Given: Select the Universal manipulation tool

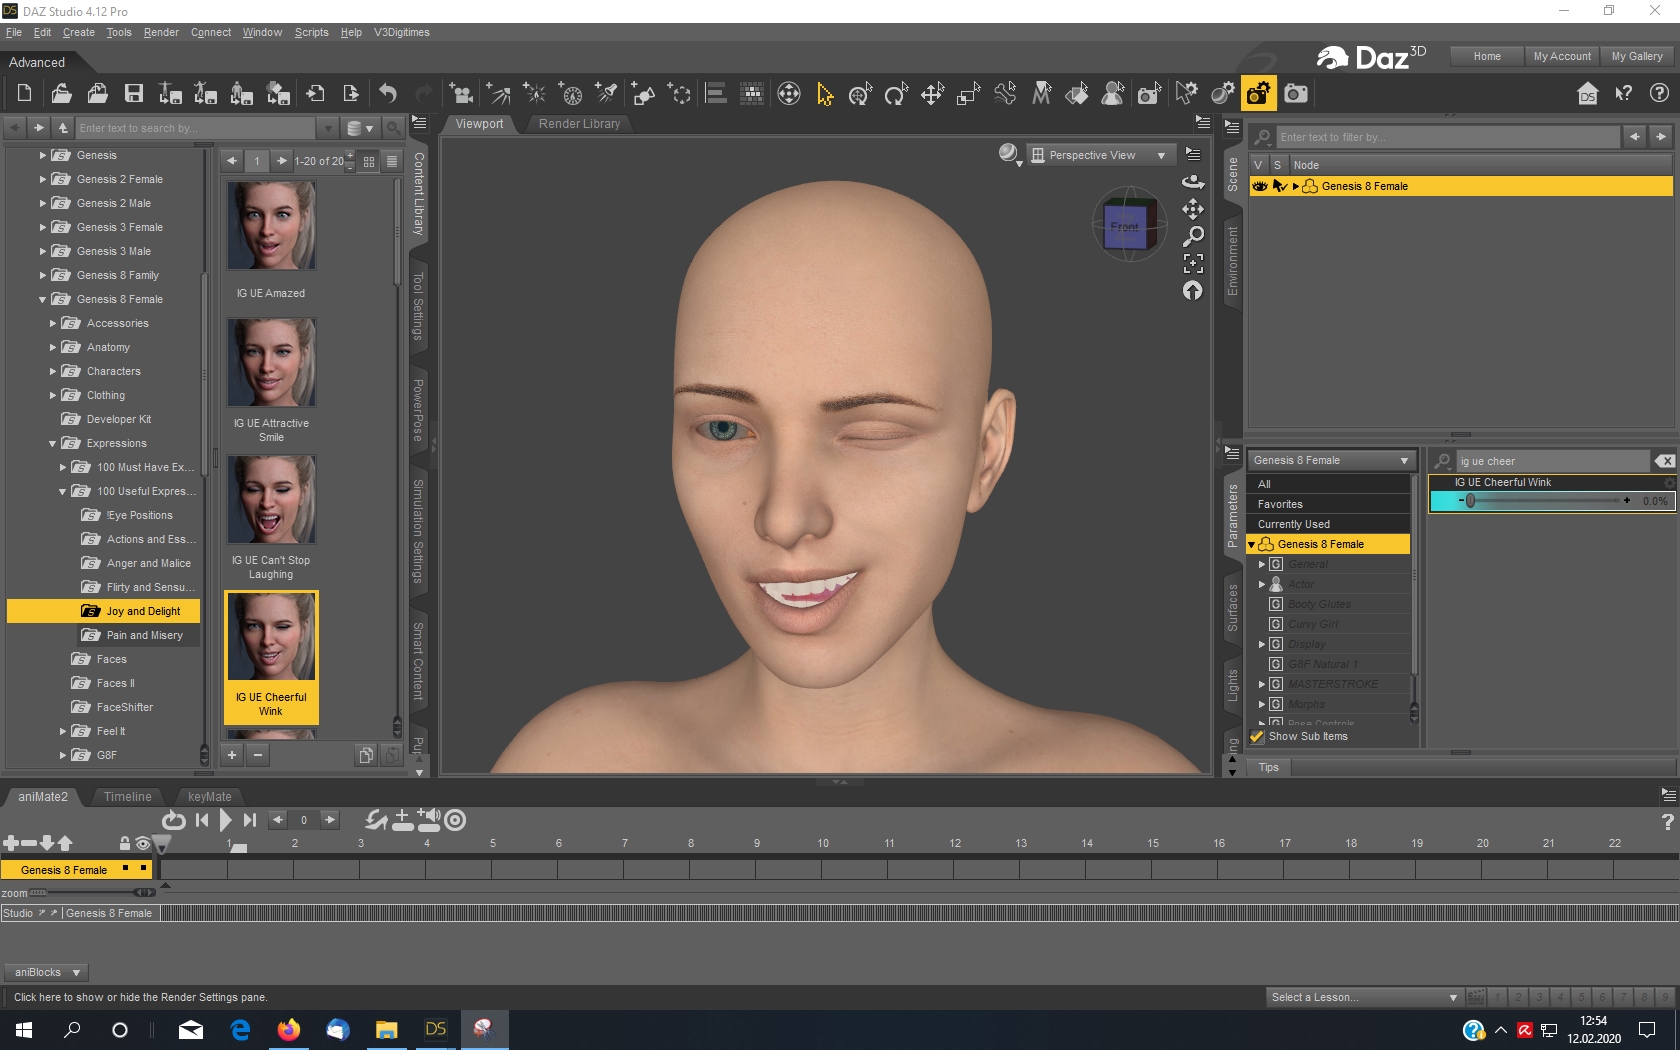Looking at the screenshot, I should point(860,94).
